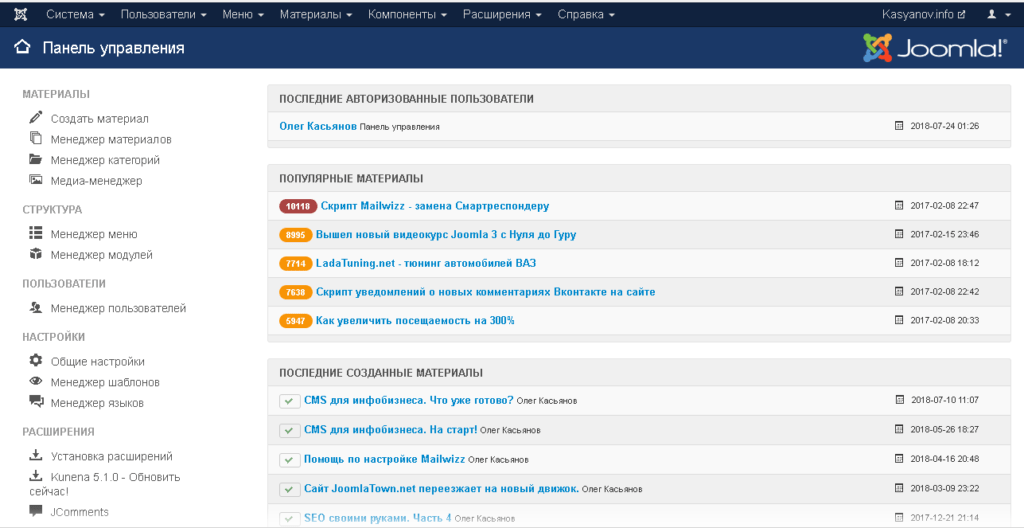Click the calendar icon next to 2018-07-10 11:07

tap(899, 400)
